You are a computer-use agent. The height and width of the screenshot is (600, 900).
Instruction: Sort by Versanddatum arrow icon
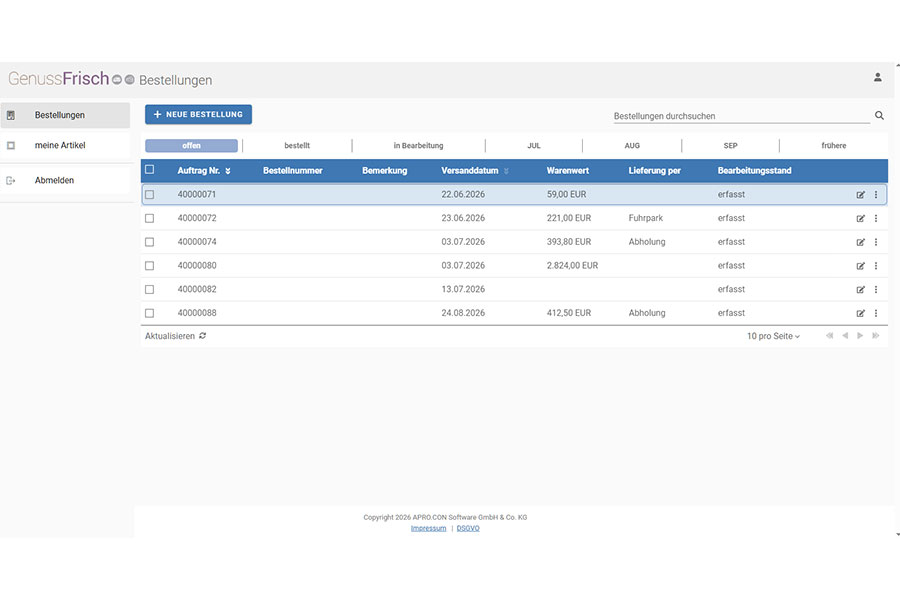click(506, 171)
